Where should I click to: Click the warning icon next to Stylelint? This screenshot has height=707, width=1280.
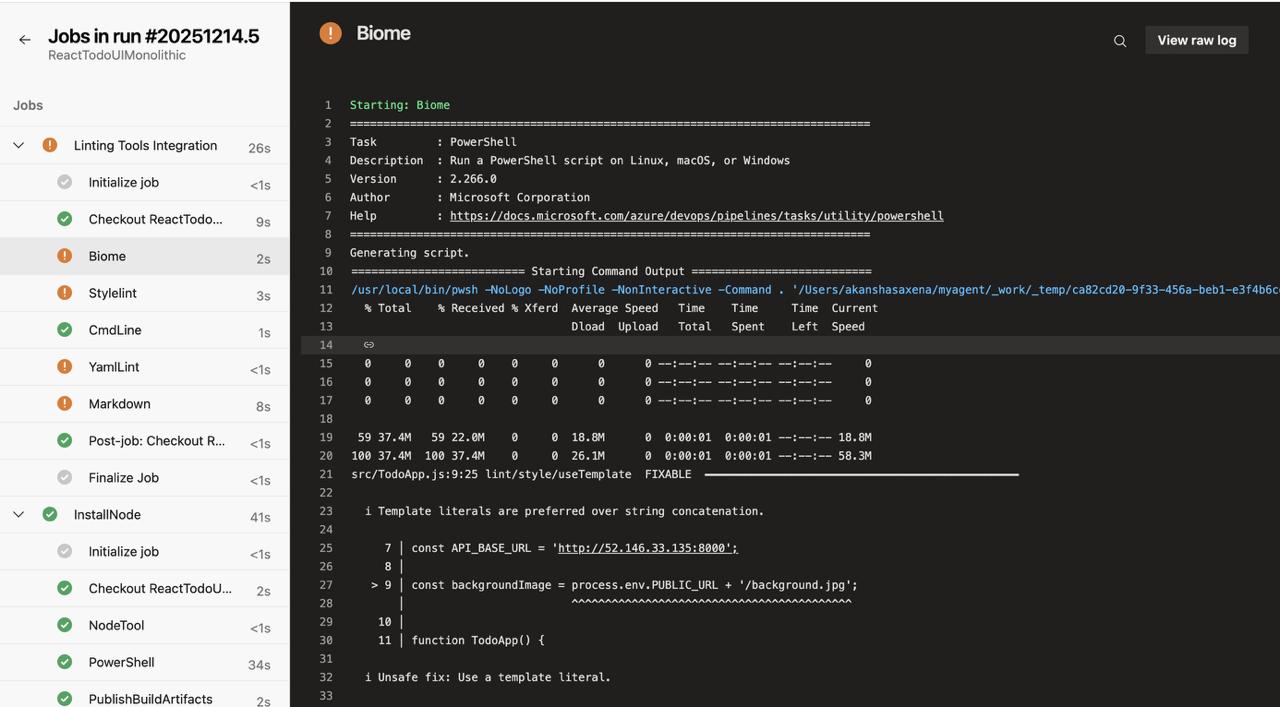(x=65, y=293)
